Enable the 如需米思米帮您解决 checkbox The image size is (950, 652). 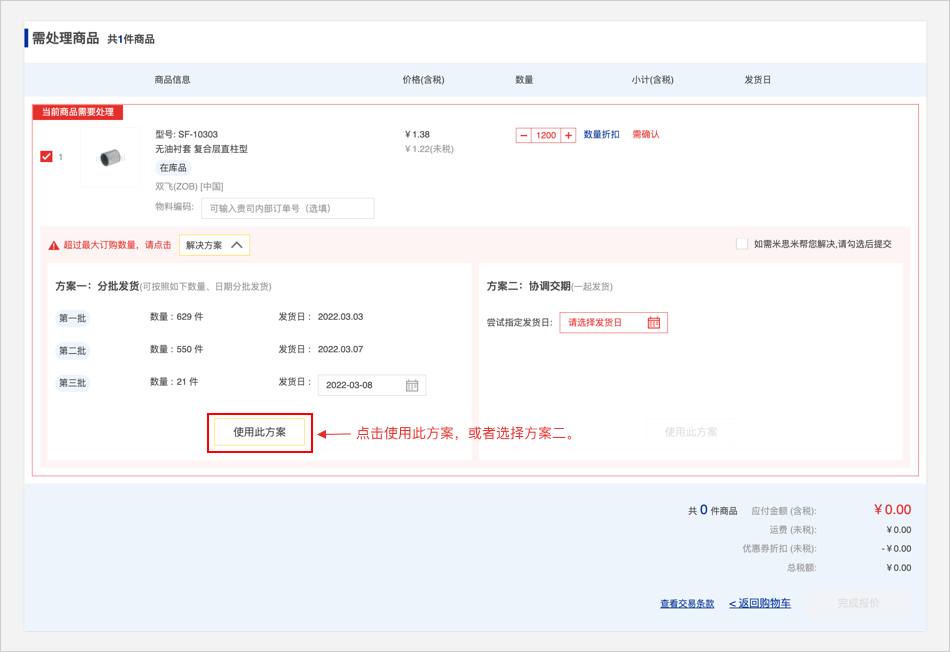click(x=741, y=244)
